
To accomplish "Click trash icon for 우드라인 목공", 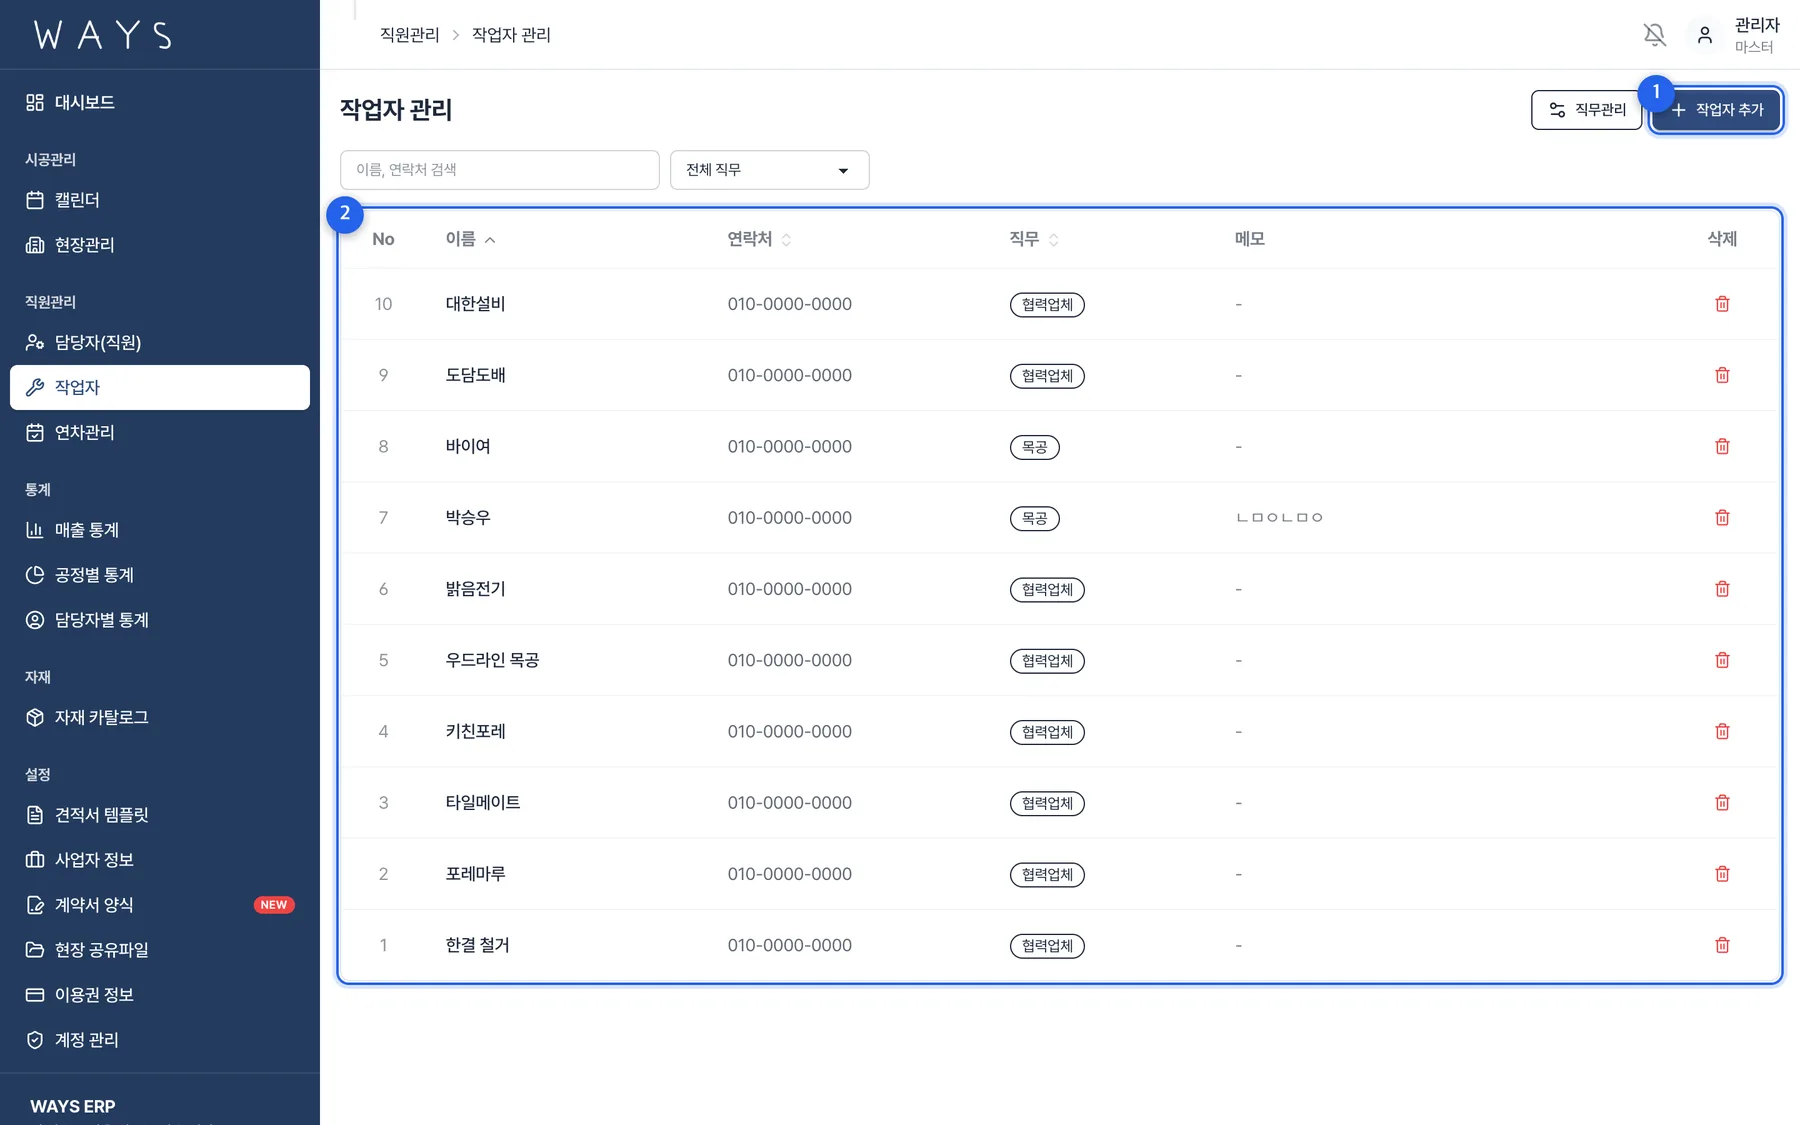I will pos(1722,660).
